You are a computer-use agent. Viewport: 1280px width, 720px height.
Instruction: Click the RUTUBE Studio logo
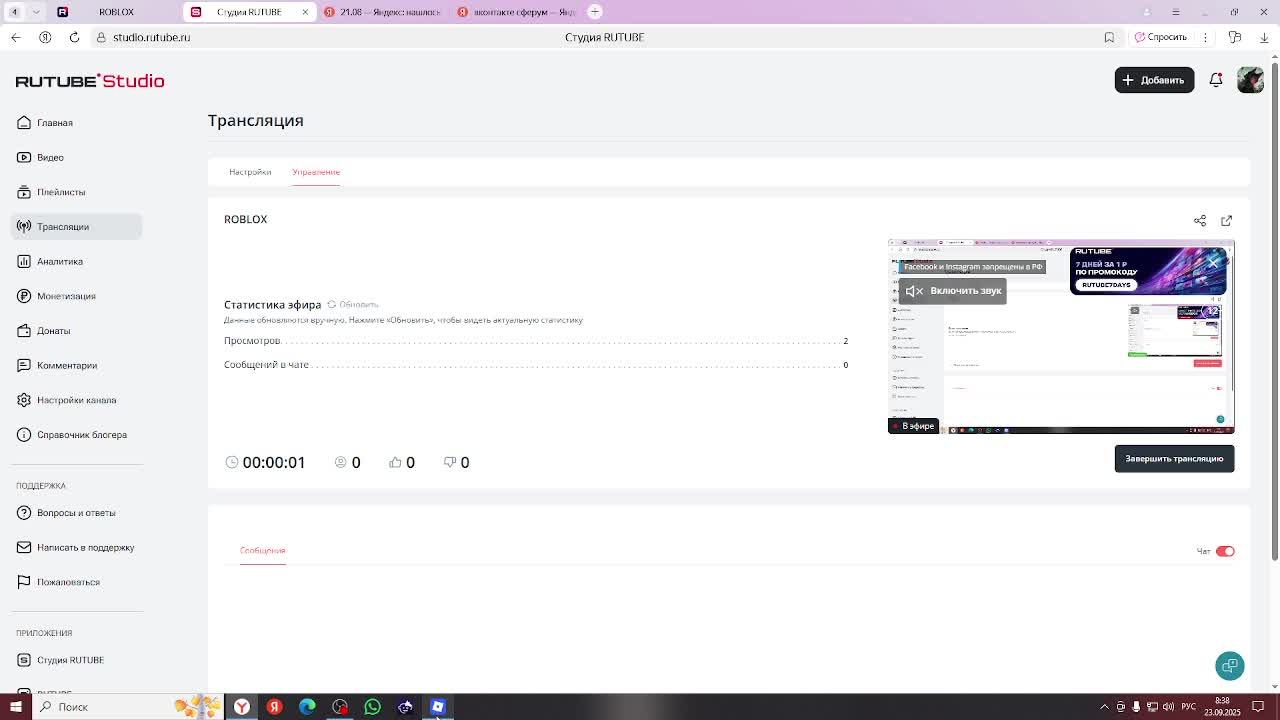click(90, 81)
